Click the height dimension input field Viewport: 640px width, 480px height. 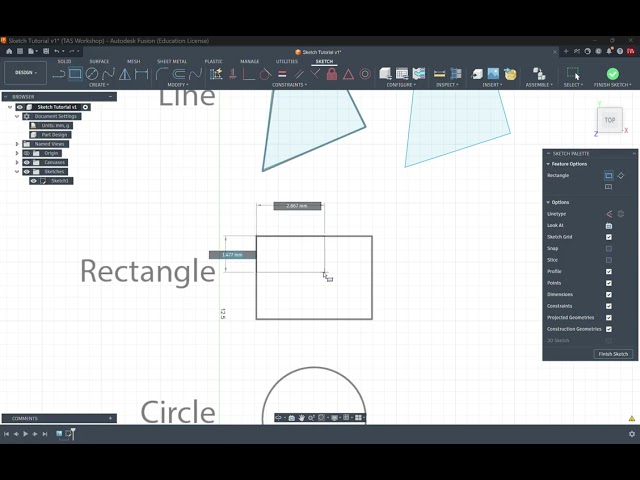coord(232,255)
